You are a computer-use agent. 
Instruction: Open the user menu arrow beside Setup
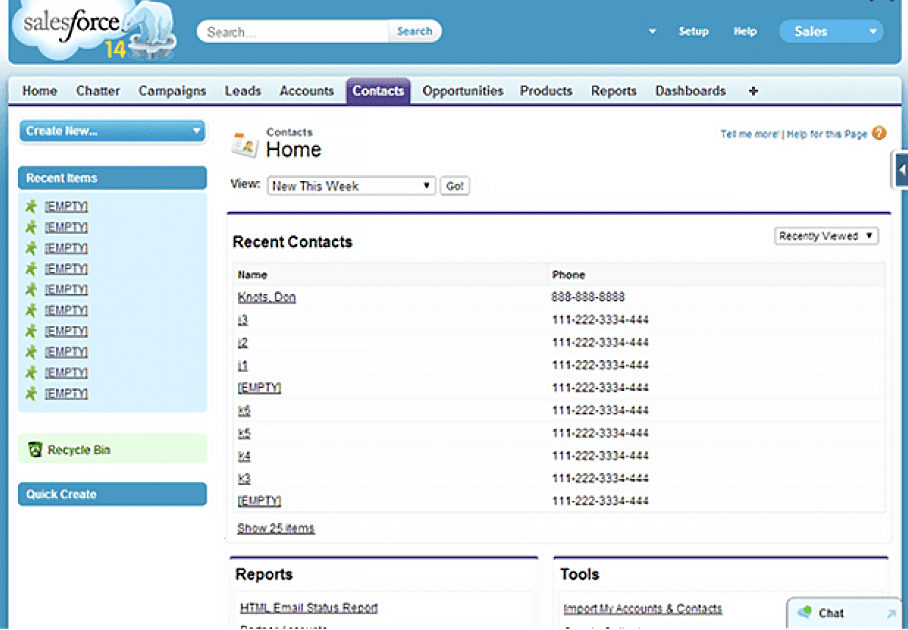click(652, 31)
